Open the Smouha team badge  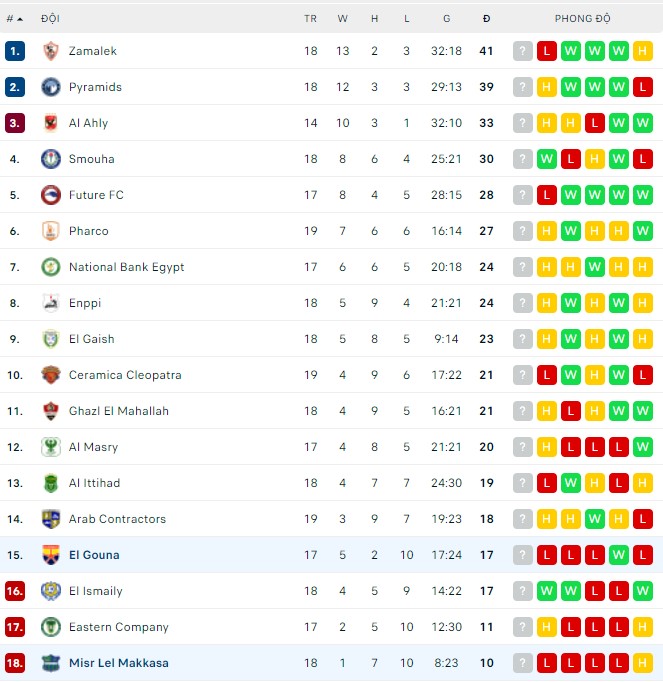(x=51, y=159)
